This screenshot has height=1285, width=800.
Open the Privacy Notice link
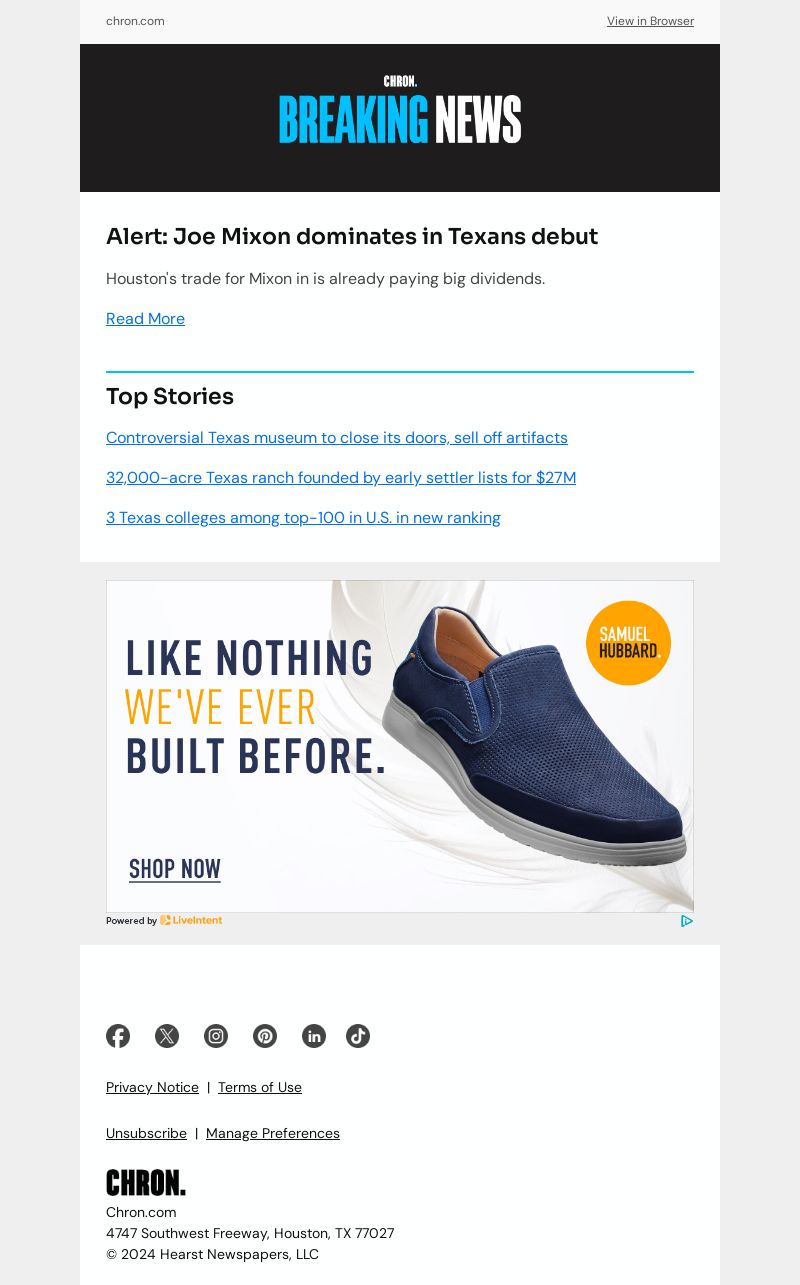pos(152,1087)
